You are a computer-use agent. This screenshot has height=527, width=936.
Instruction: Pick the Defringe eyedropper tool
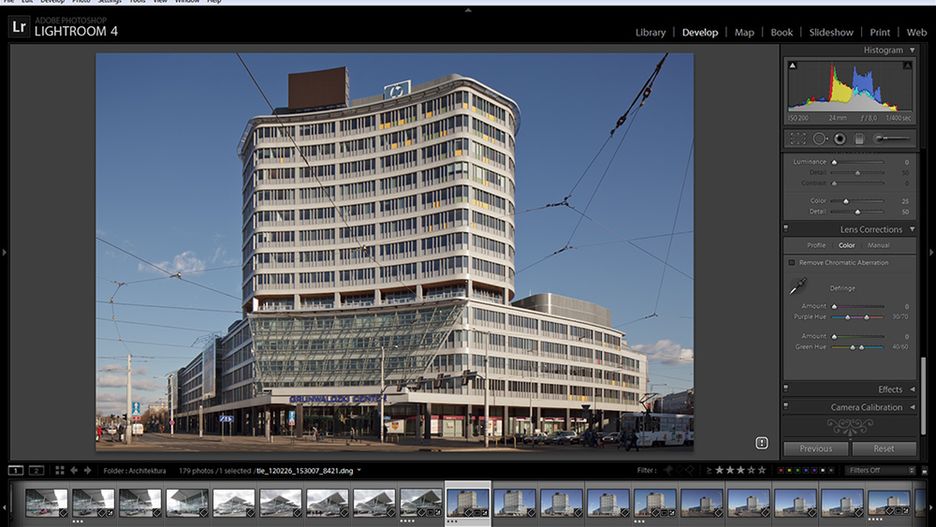[797, 287]
